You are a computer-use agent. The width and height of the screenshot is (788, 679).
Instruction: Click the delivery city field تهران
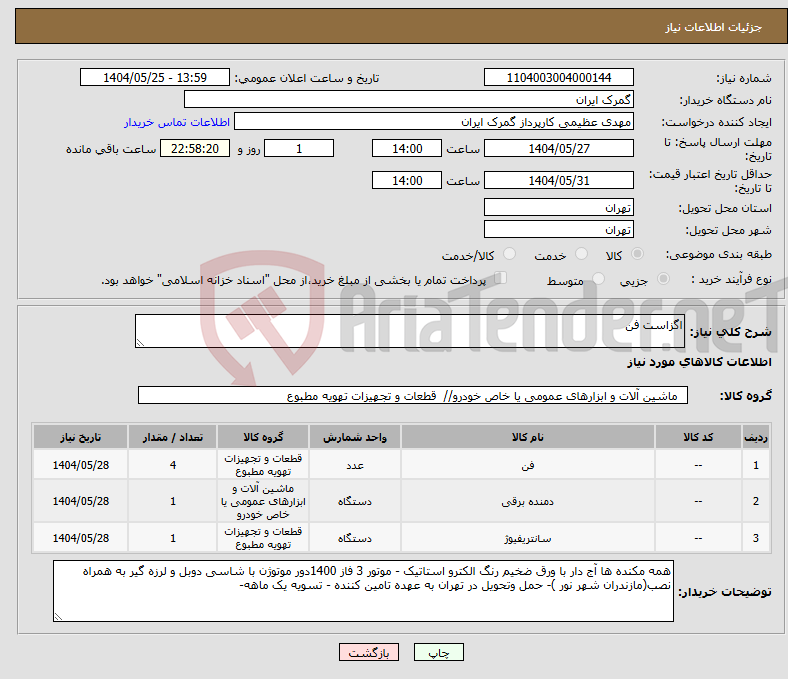point(558,229)
